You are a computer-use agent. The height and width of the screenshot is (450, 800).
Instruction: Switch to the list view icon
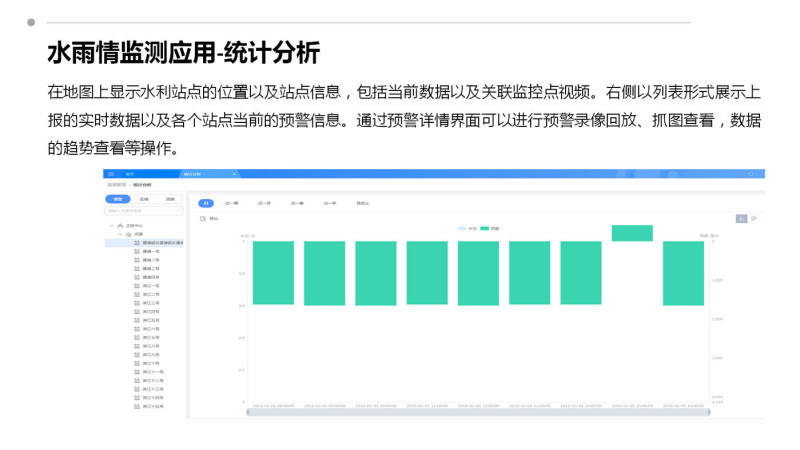click(753, 217)
